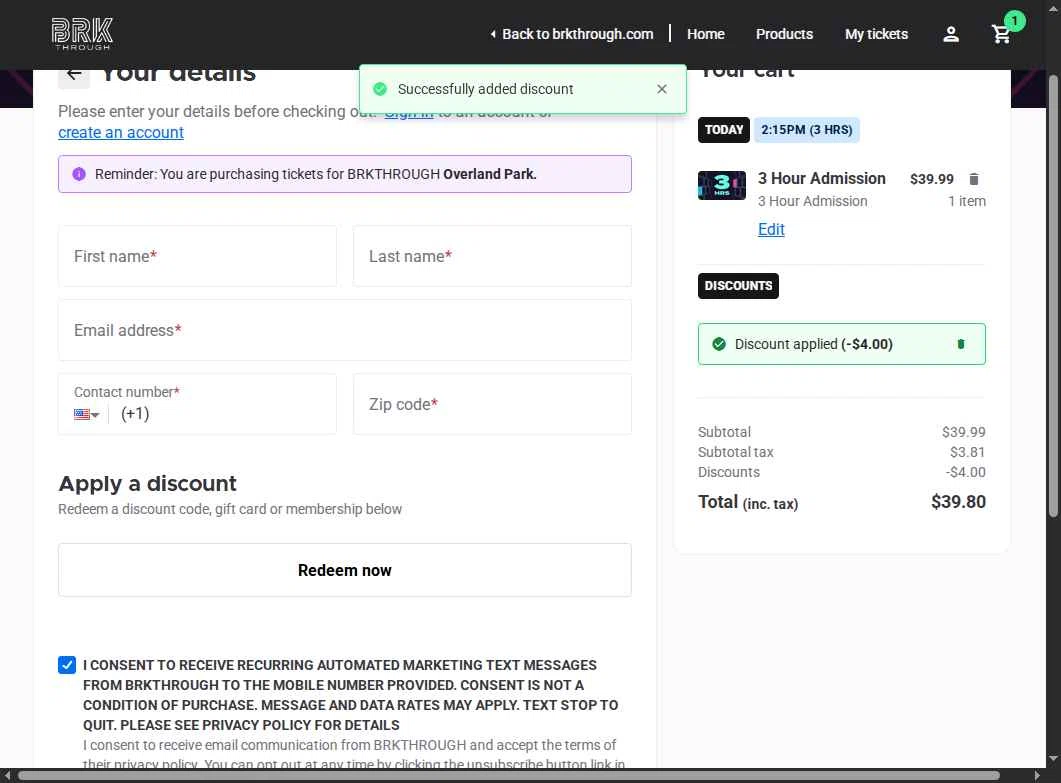Delete the 3 Hour Admission item

(x=974, y=179)
